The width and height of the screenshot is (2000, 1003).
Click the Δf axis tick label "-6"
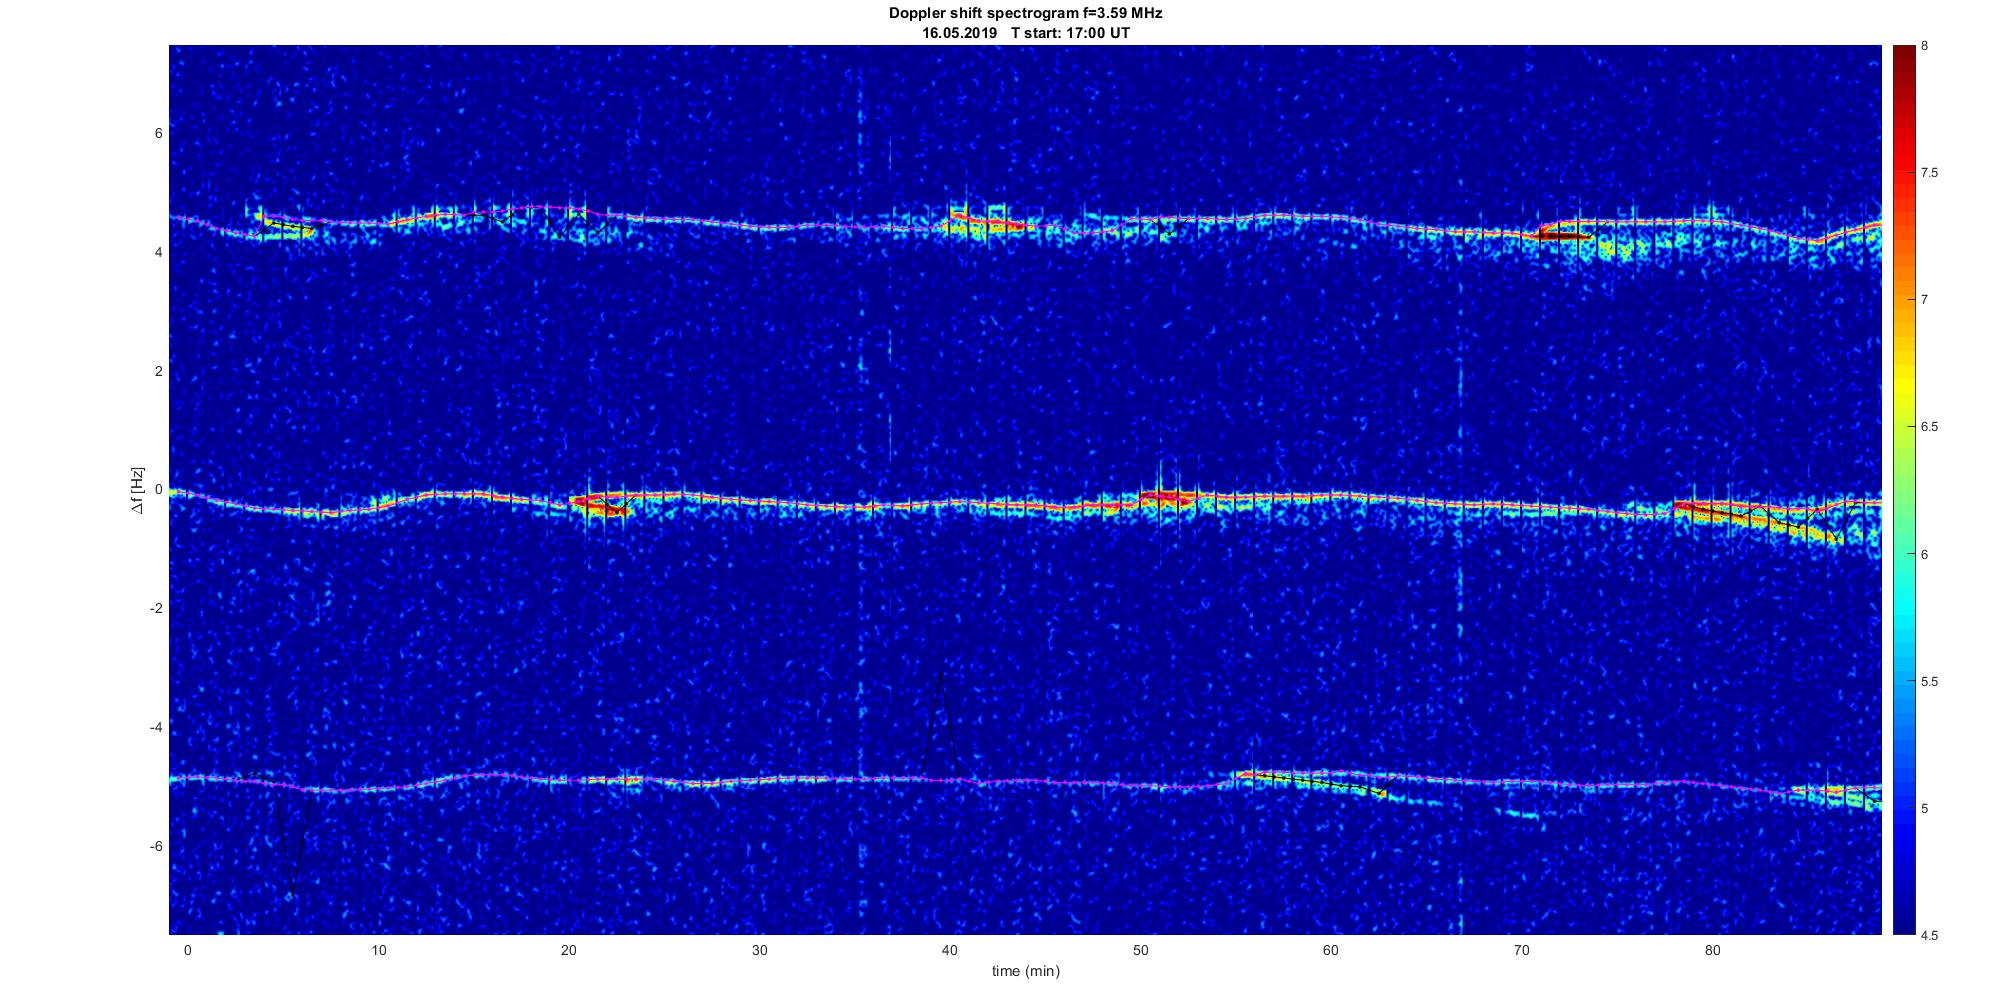point(156,846)
